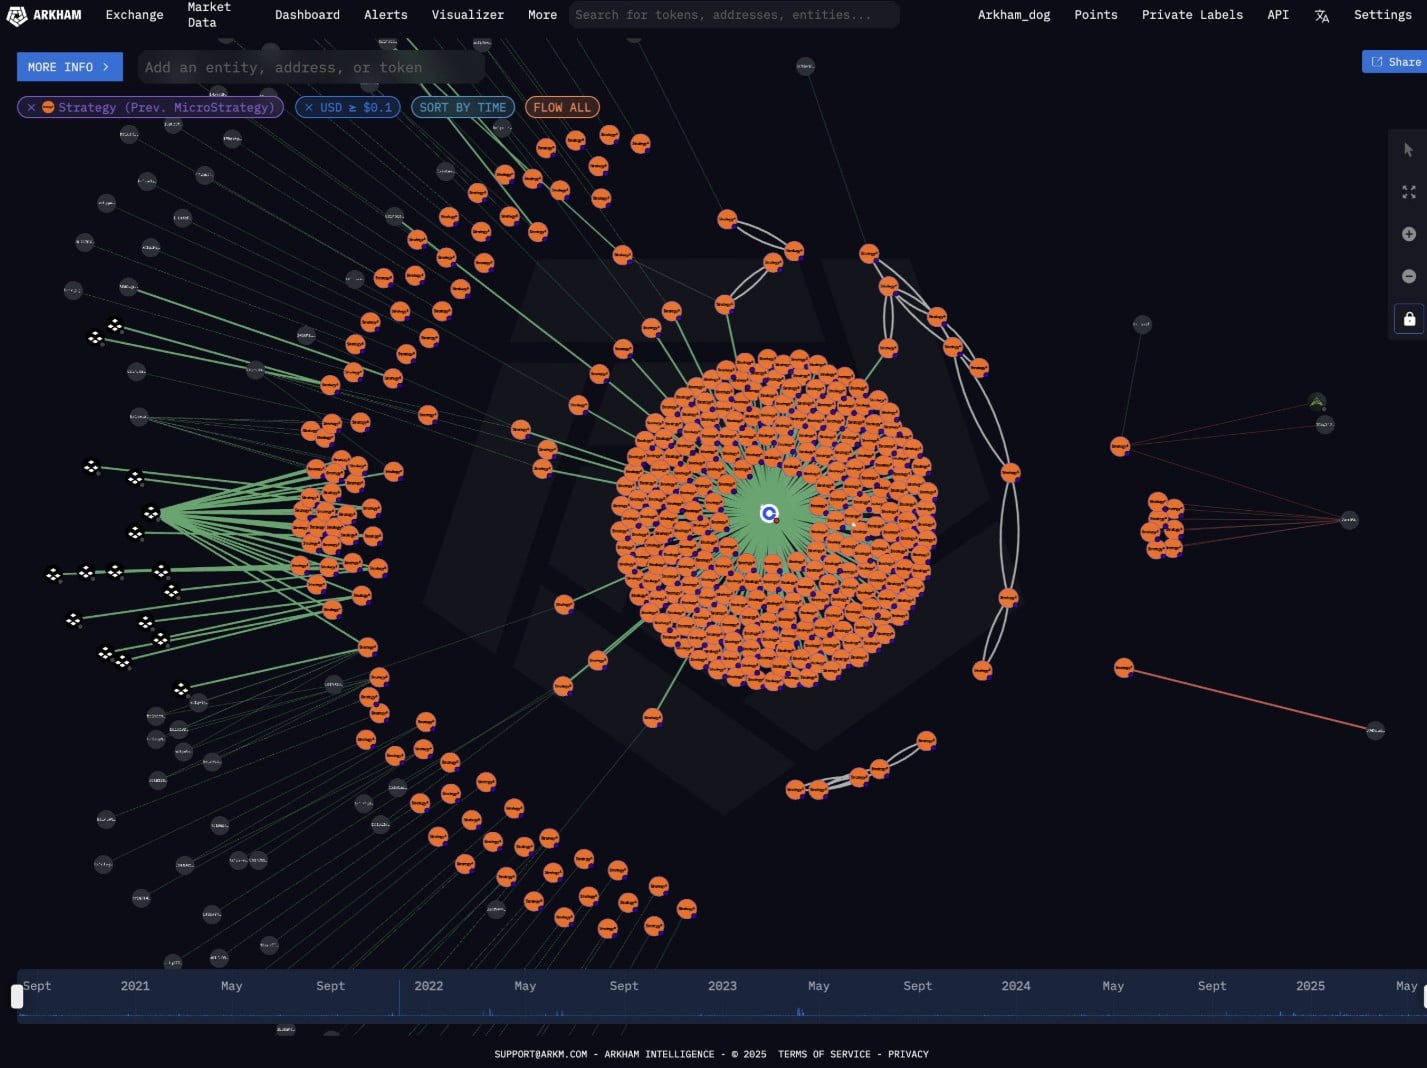Open the Arkham_dog profile
This screenshot has width=1427, height=1068.
point(1014,15)
